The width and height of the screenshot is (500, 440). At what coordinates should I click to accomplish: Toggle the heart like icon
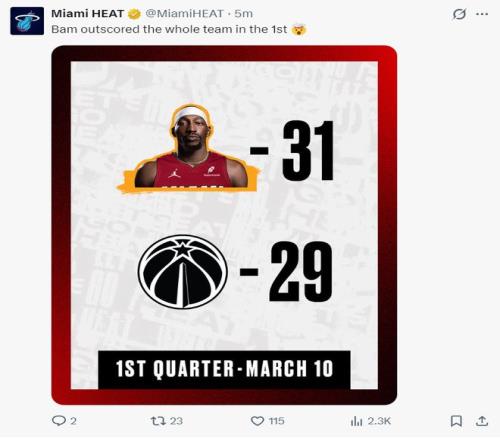pos(257,421)
